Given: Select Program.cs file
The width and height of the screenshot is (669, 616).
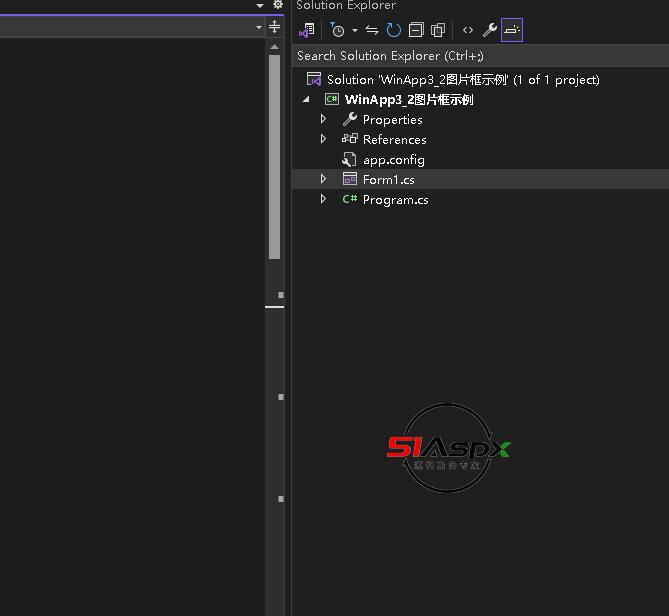Looking at the screenshot, I should (396, 200).
